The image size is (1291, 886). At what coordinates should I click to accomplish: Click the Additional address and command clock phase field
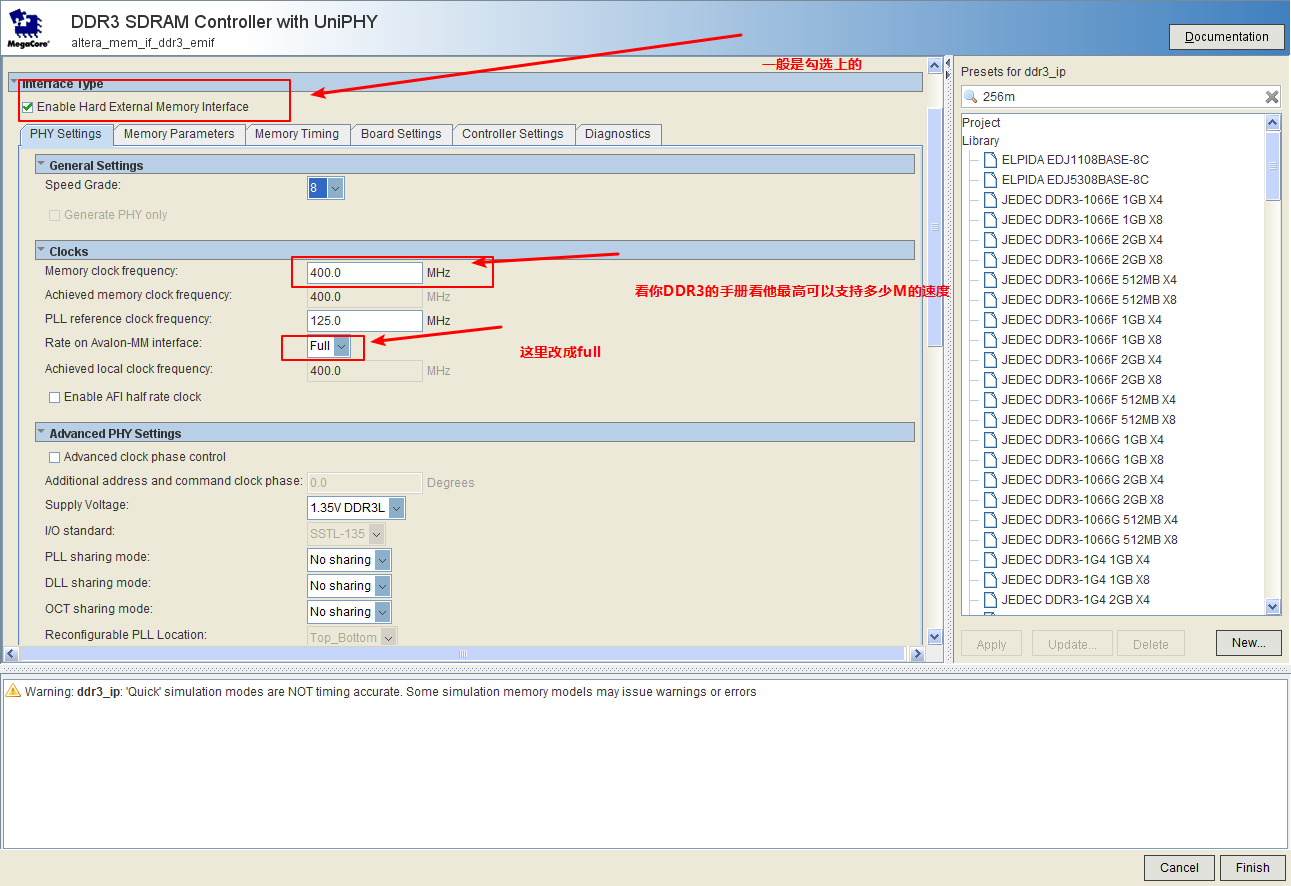[x=365, y=483]
